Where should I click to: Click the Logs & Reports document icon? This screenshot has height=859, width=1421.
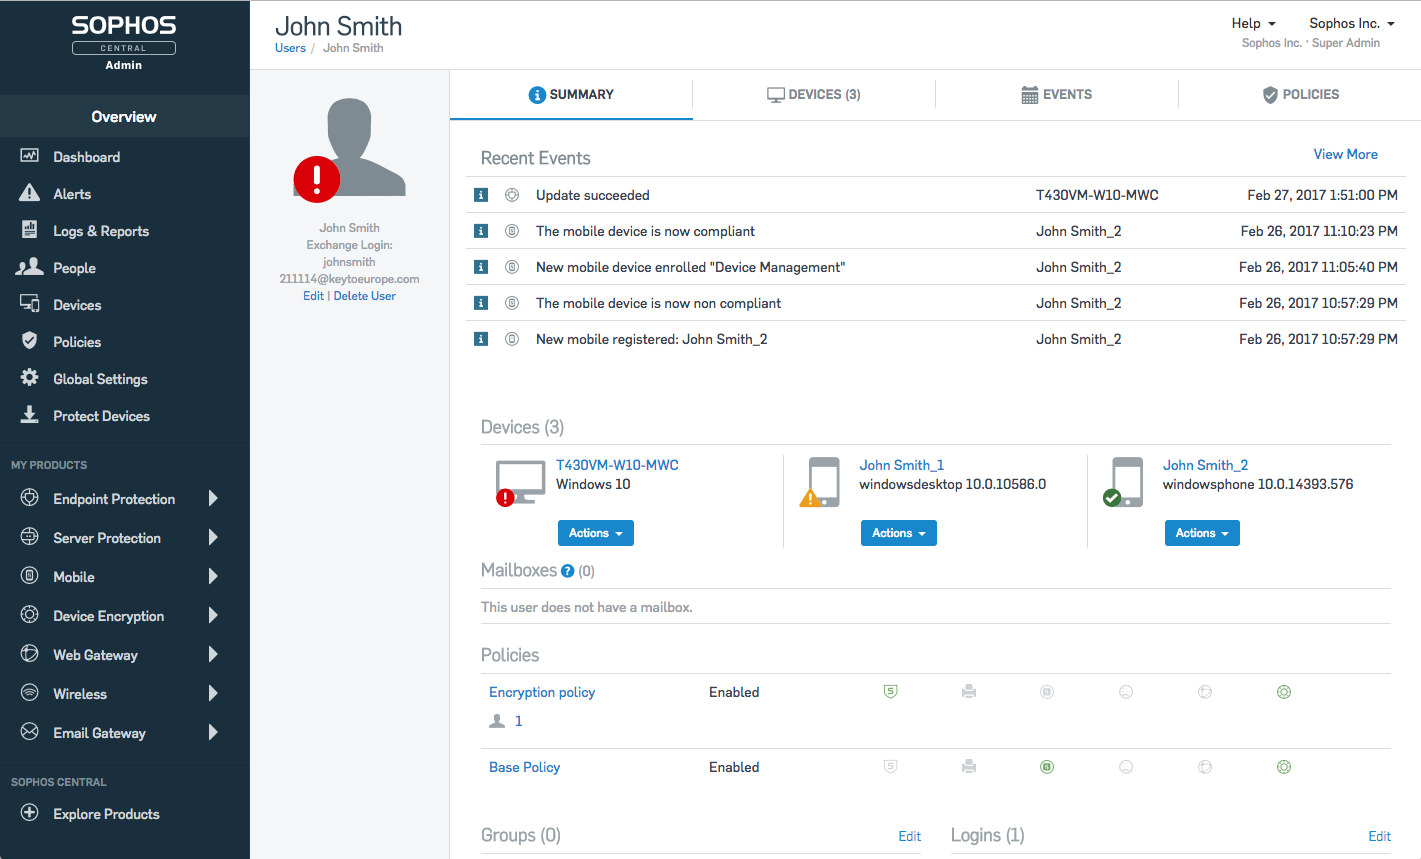click(30, 230)
